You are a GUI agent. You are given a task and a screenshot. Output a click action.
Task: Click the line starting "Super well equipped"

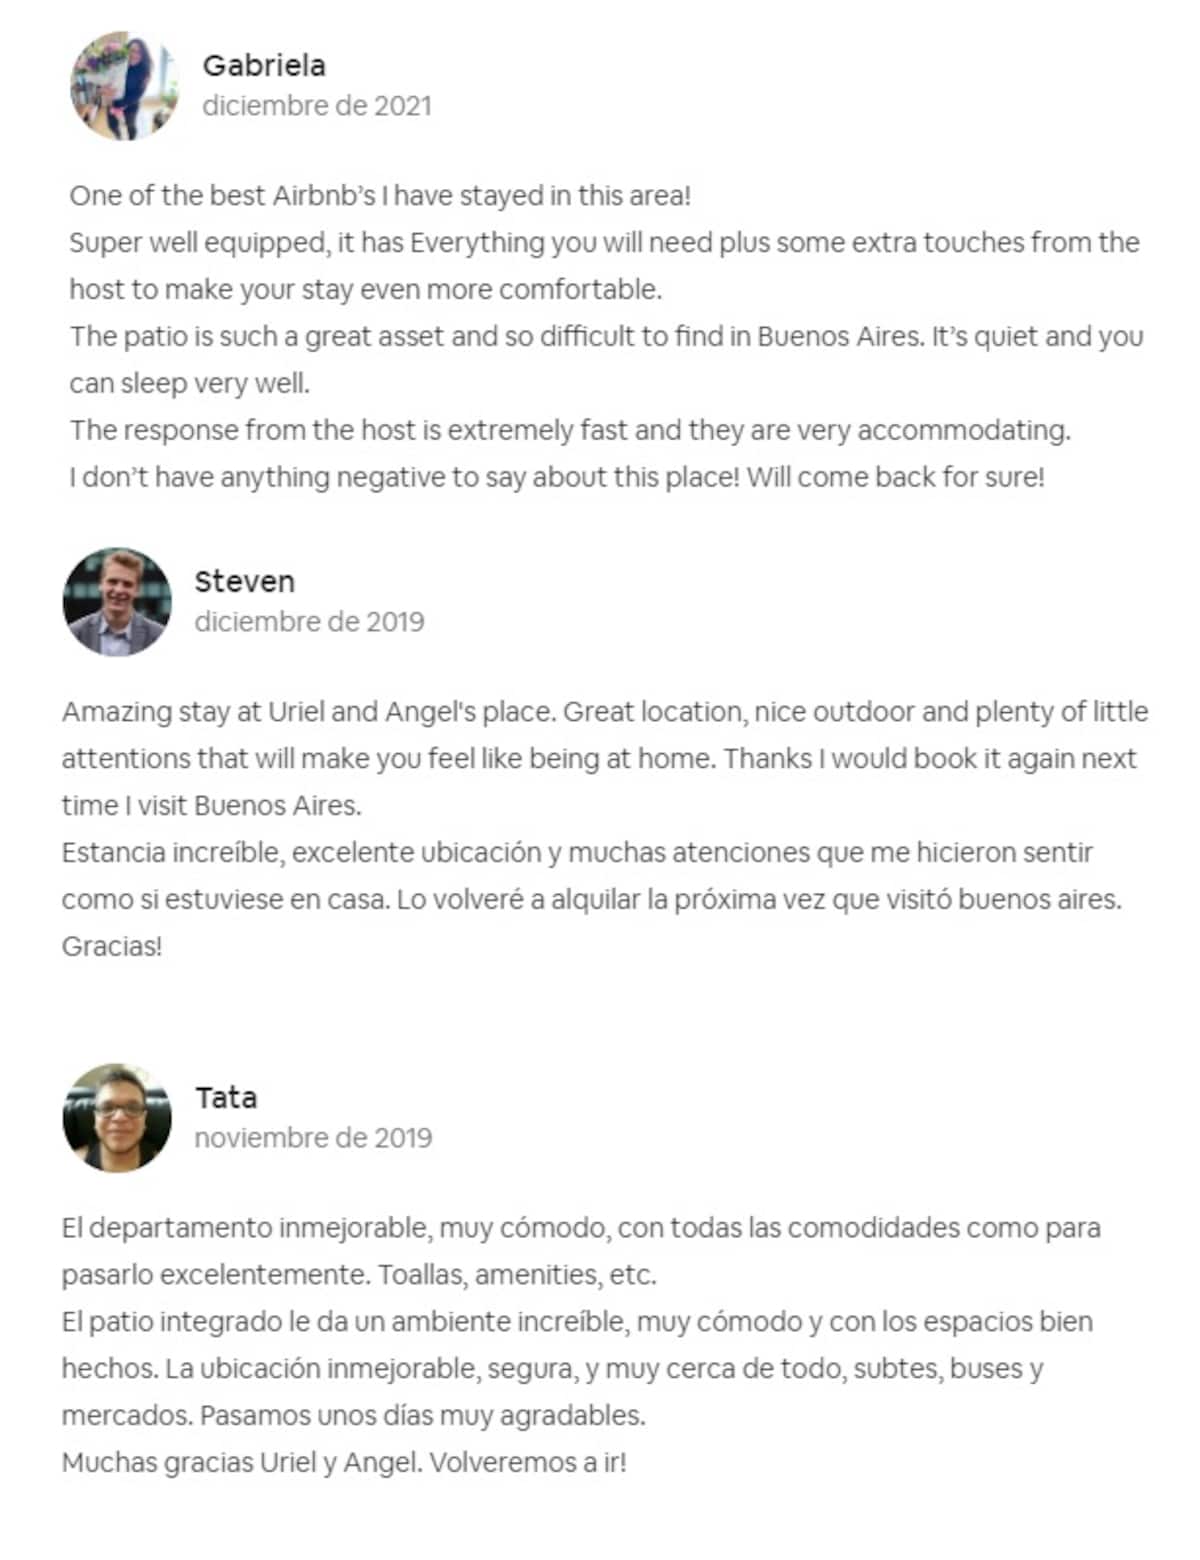[604, 243]
